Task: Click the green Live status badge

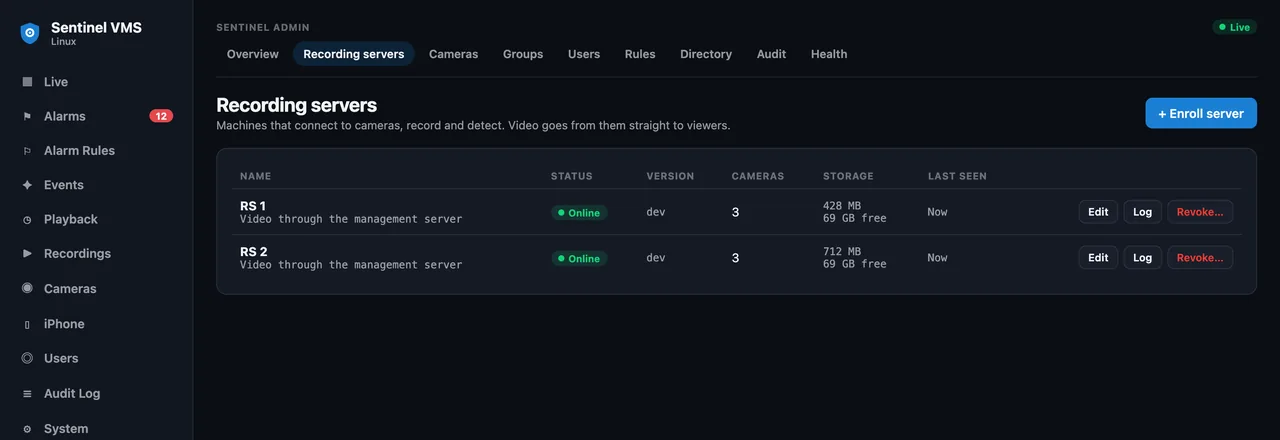Action: 1235,27
